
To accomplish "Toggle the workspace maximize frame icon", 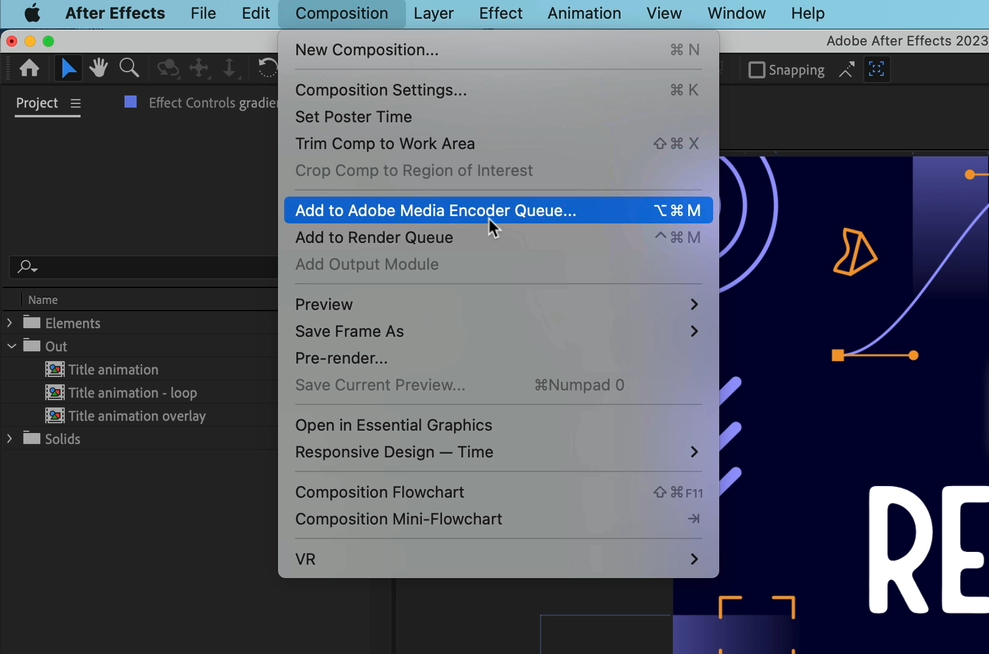I will (877, 69).
